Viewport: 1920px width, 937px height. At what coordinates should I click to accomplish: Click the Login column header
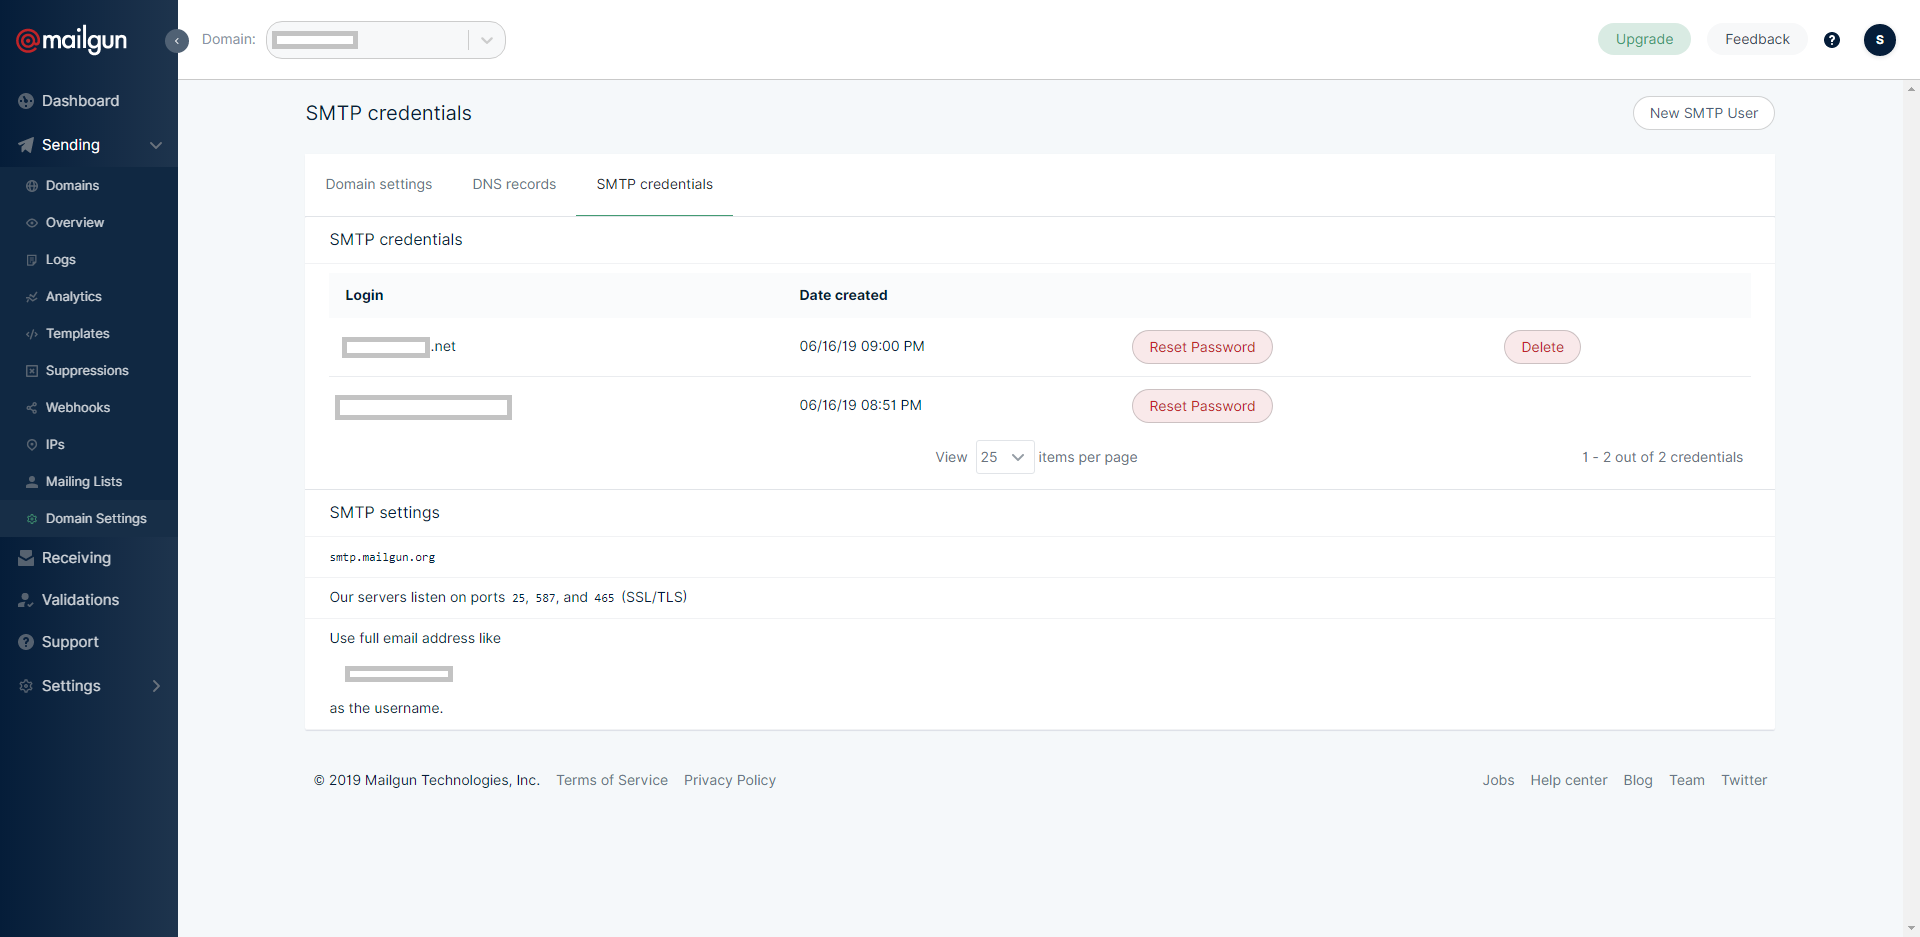pyautogui.click(x=364, y=295)
